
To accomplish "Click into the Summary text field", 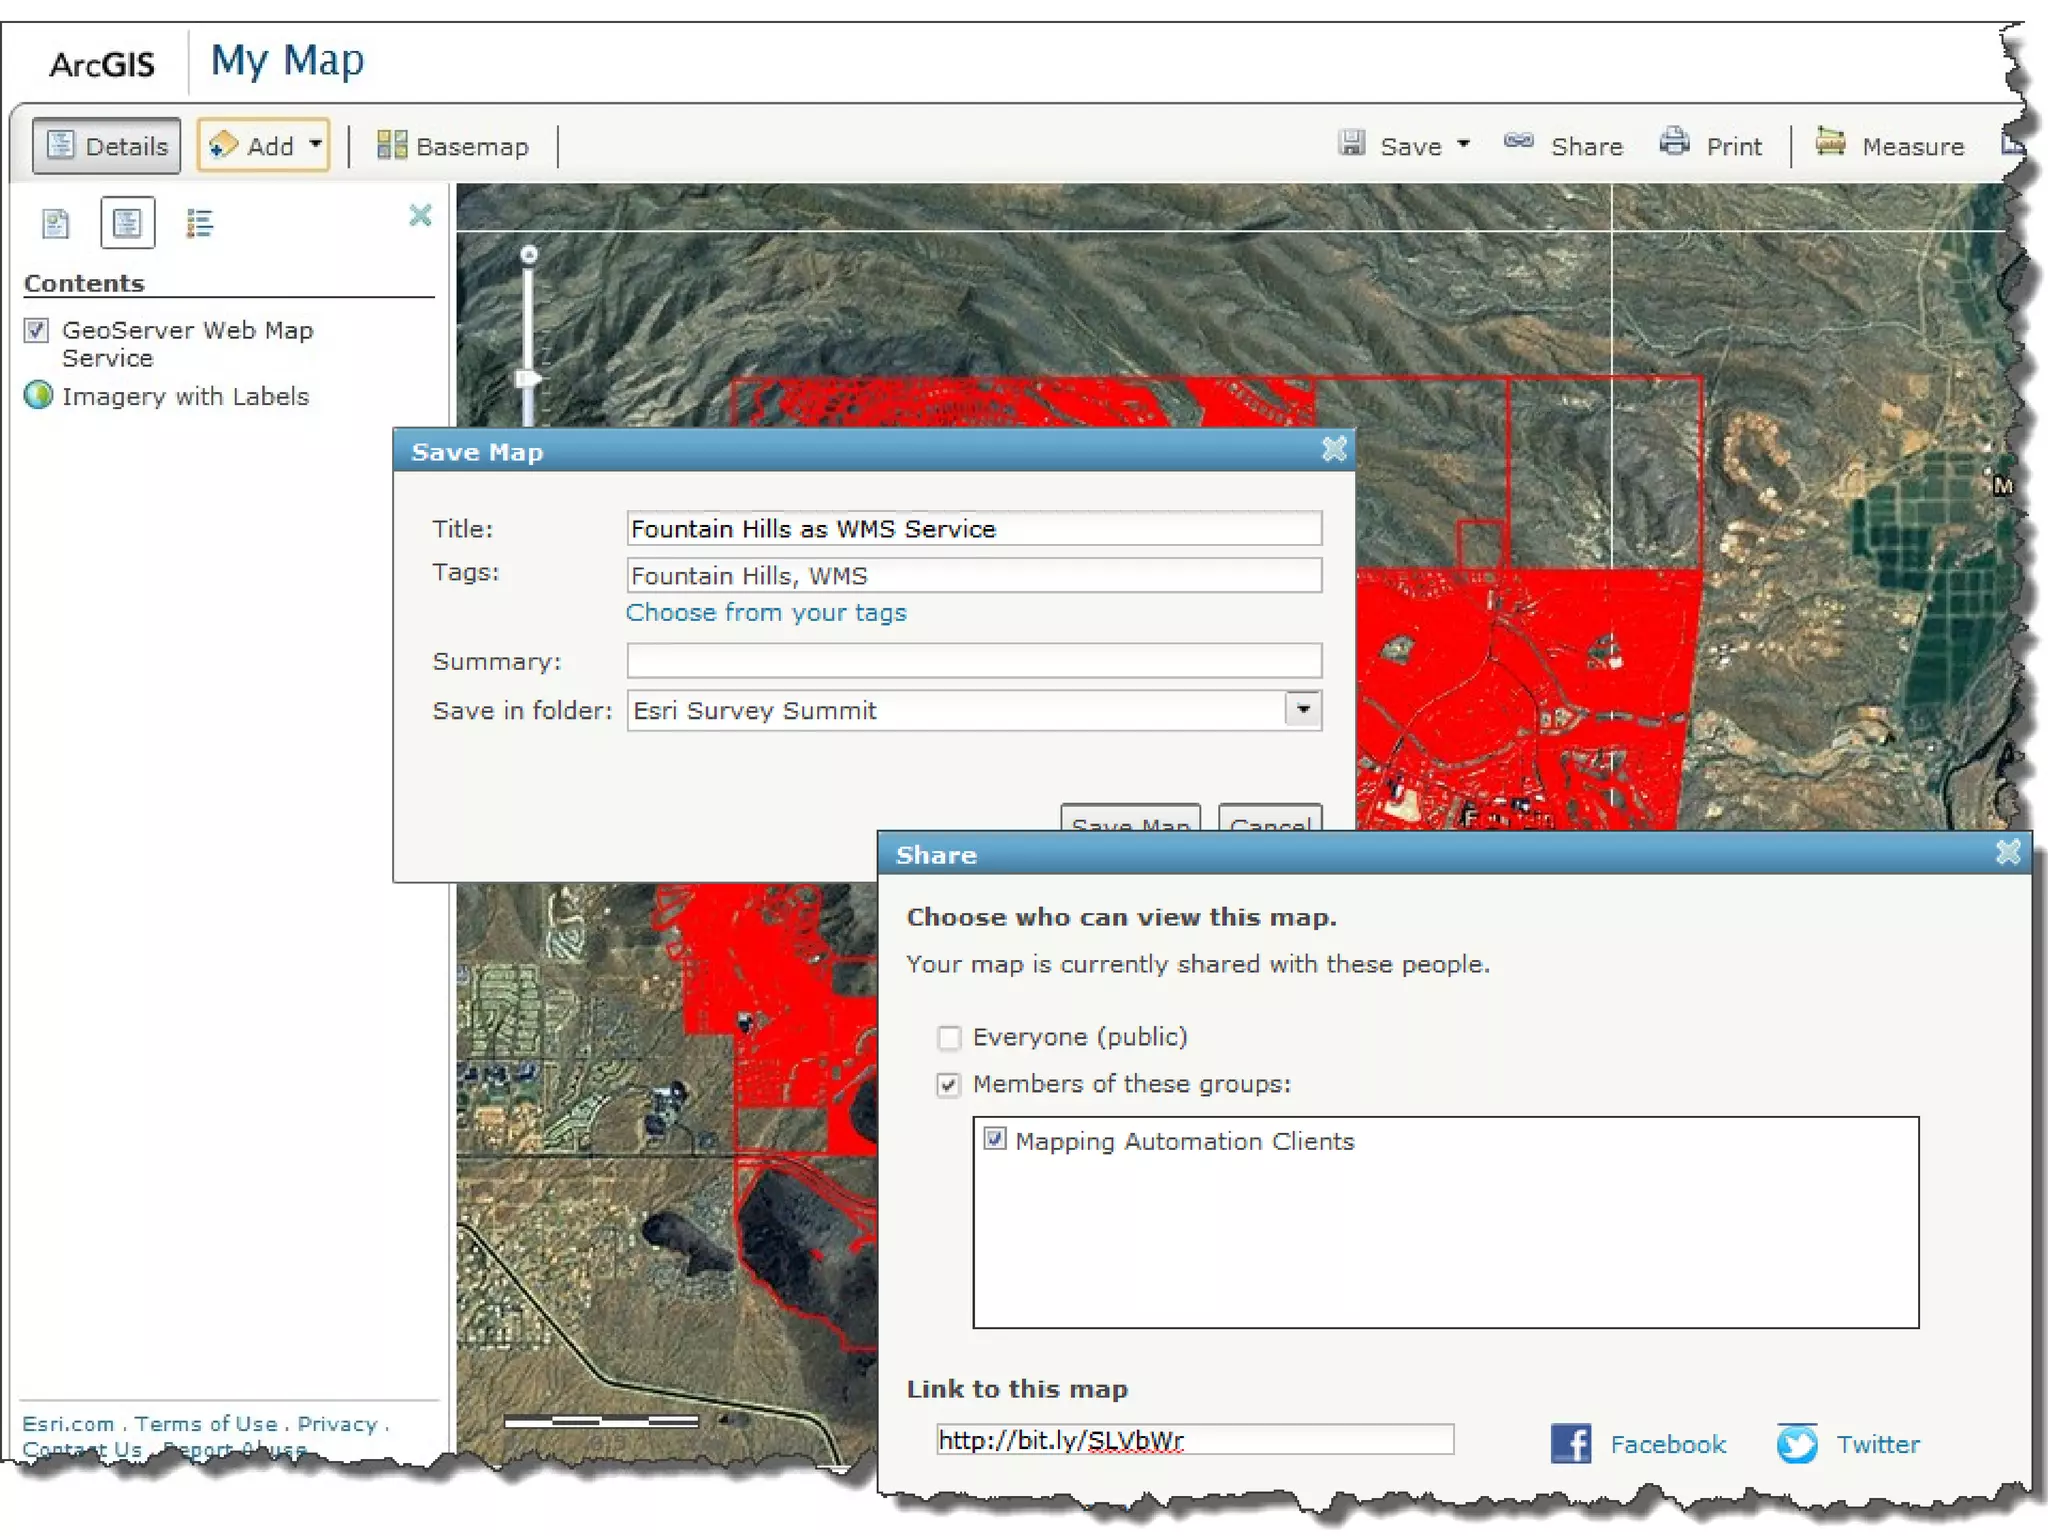I will (973, 660).
